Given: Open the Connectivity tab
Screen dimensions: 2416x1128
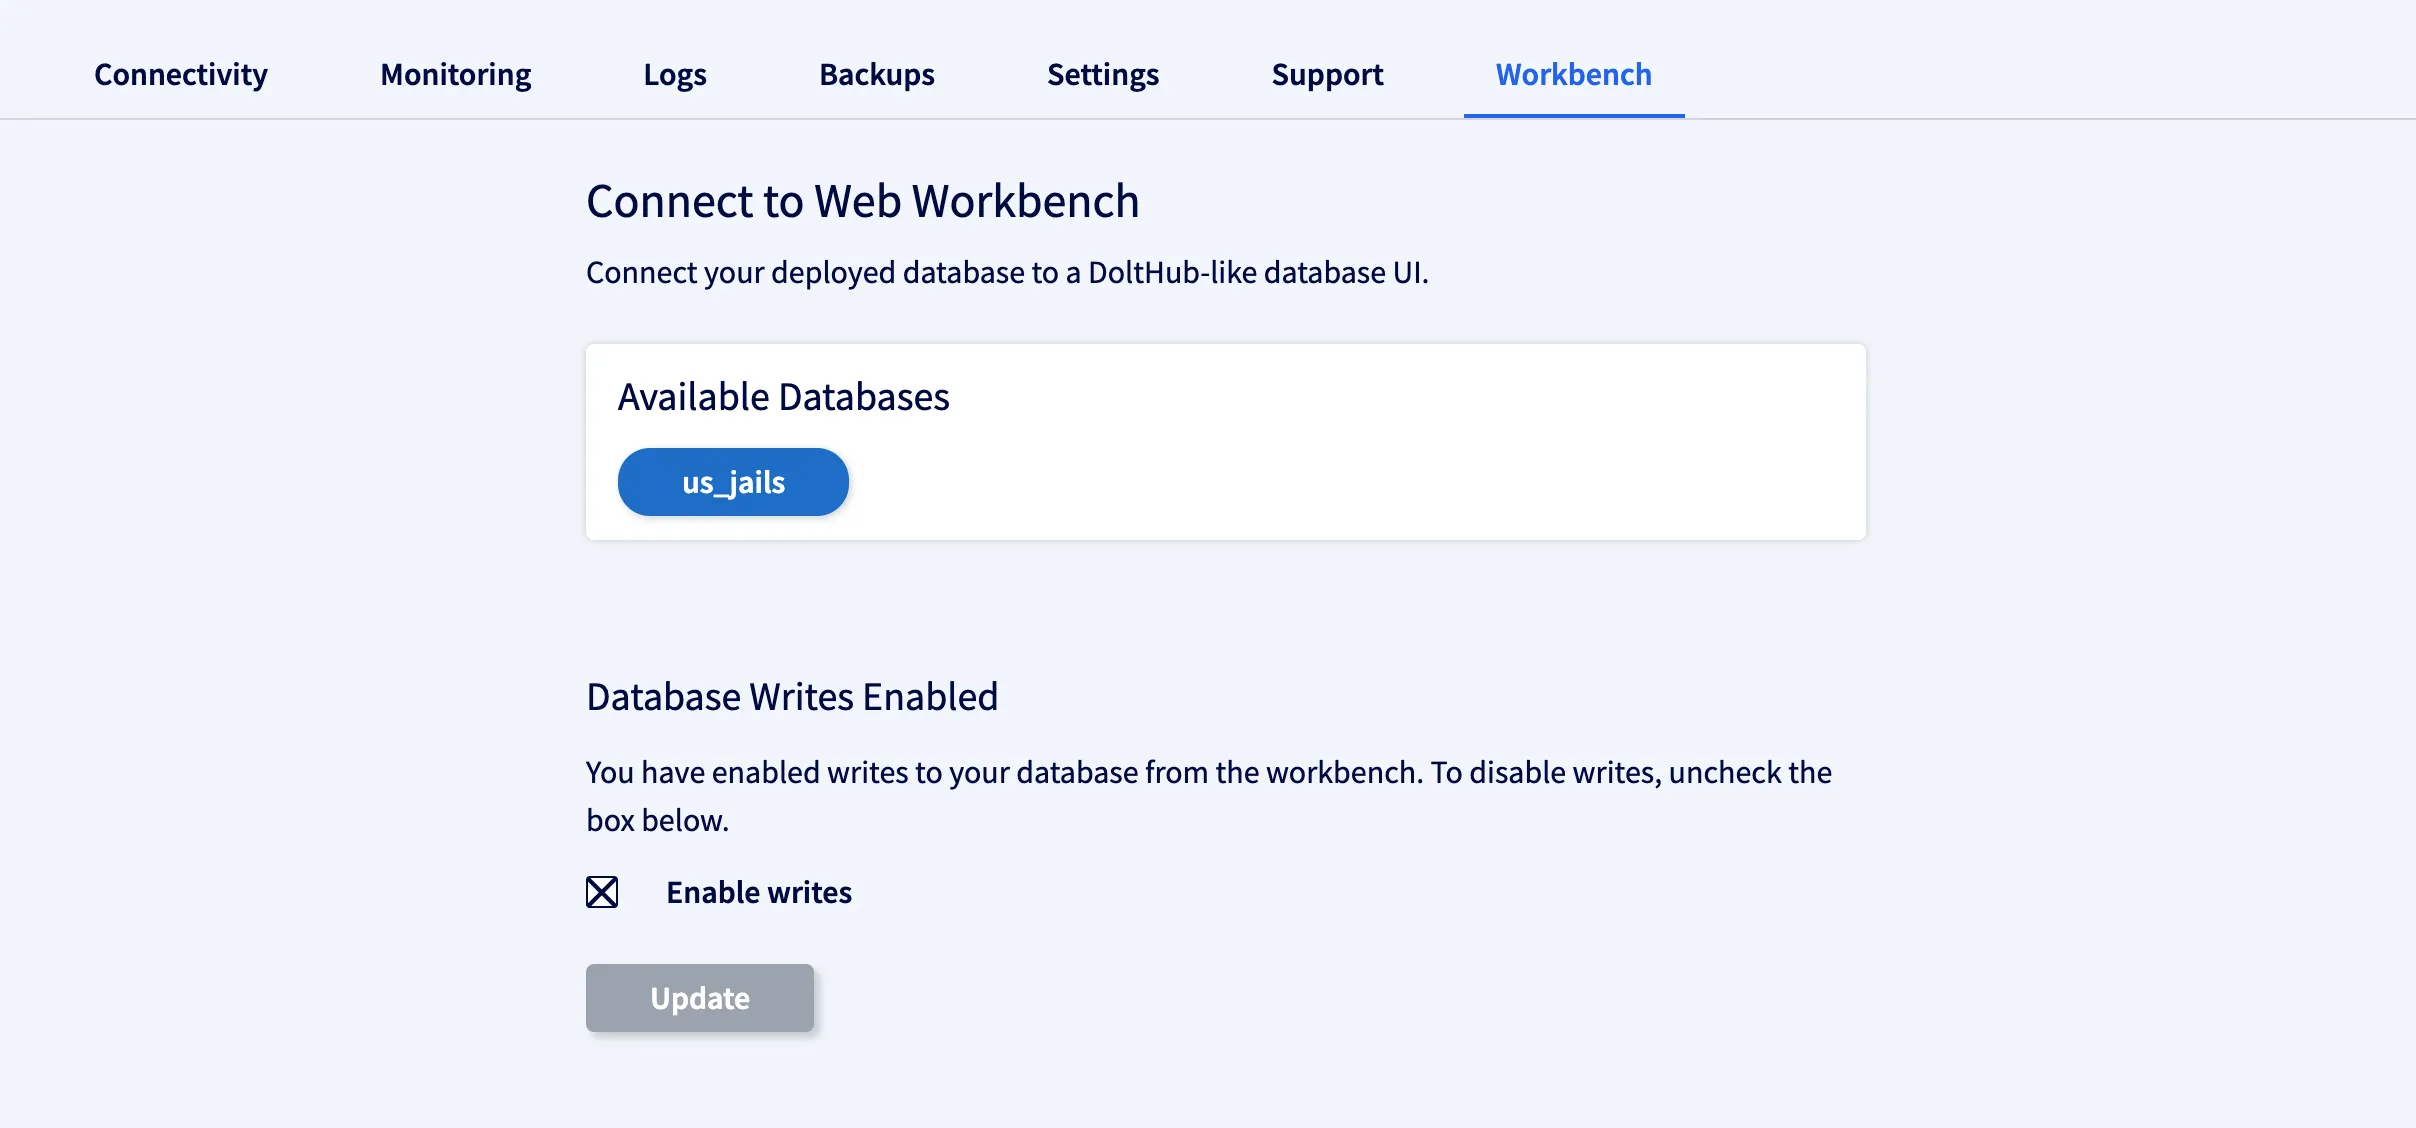Looking at the screenshot, I should [181, 74].
